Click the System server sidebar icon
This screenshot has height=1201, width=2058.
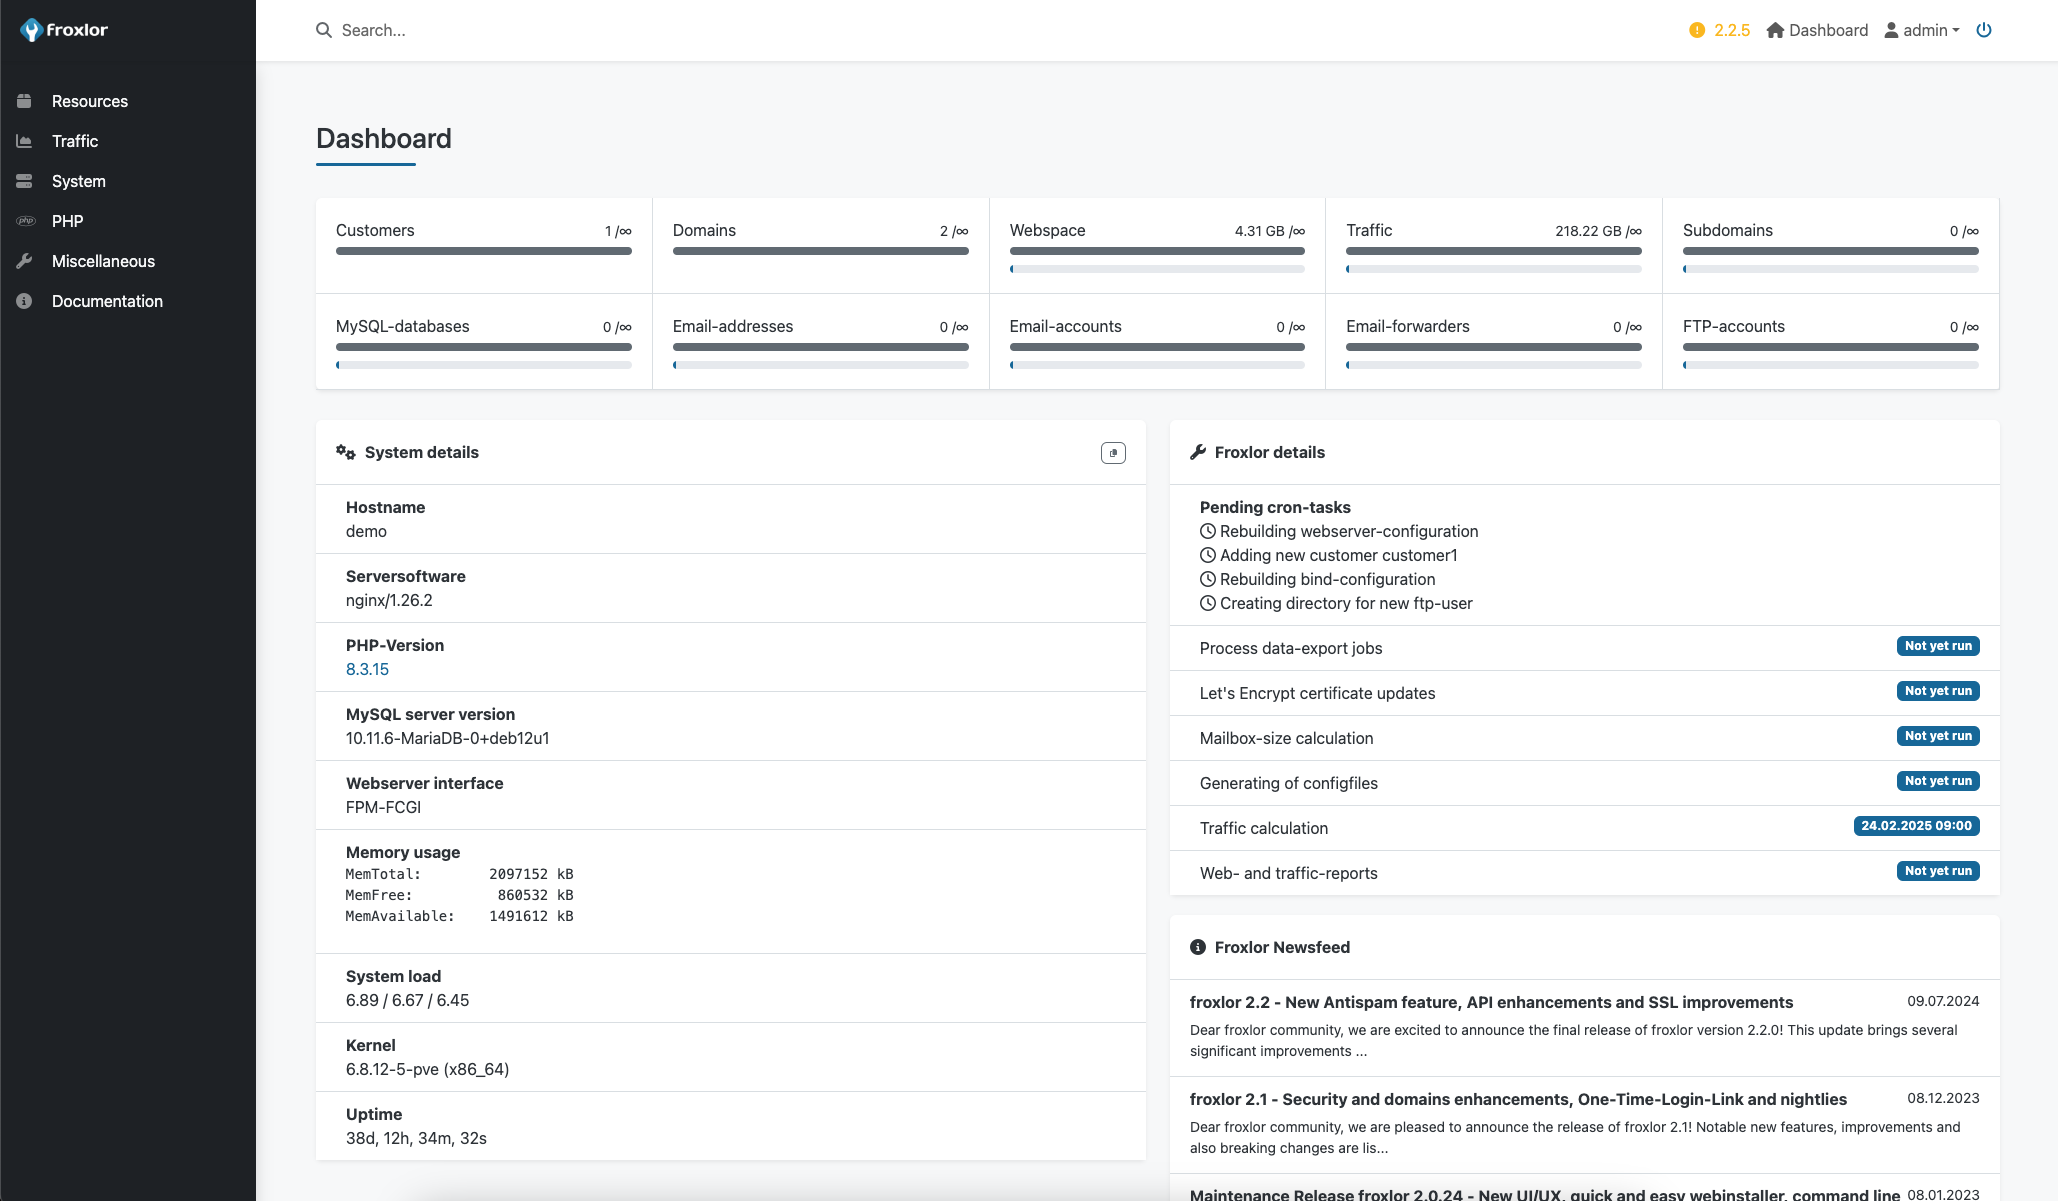[x=24, y=181]
